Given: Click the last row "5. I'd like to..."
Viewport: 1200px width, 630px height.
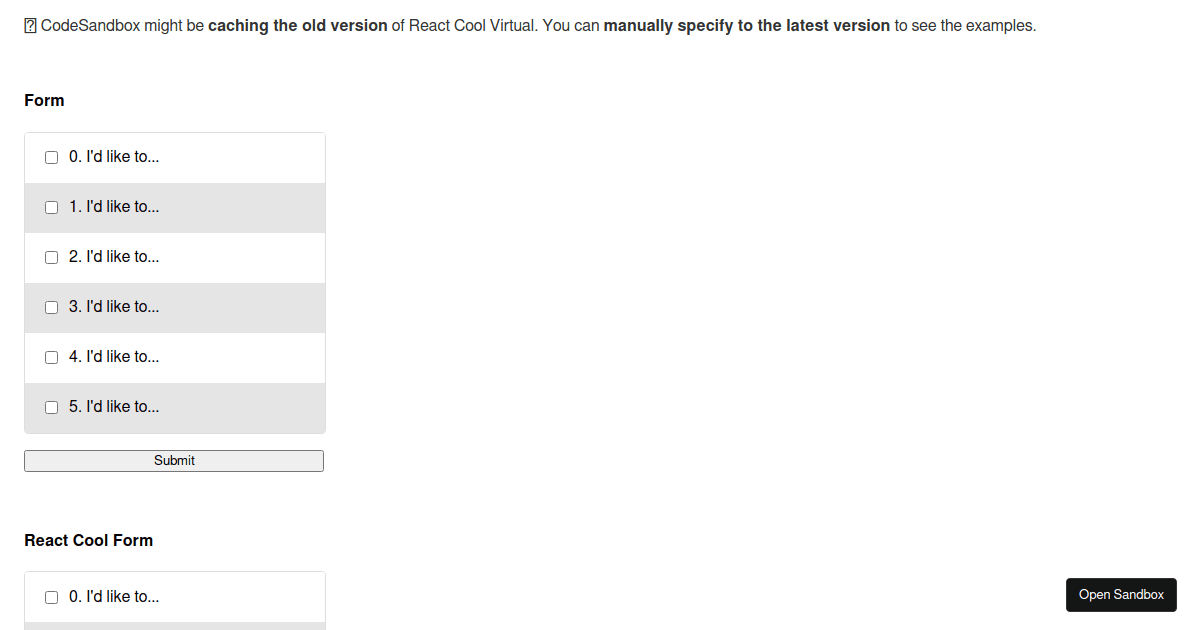Looking at the screenshot, I should [x=174, y=407].
